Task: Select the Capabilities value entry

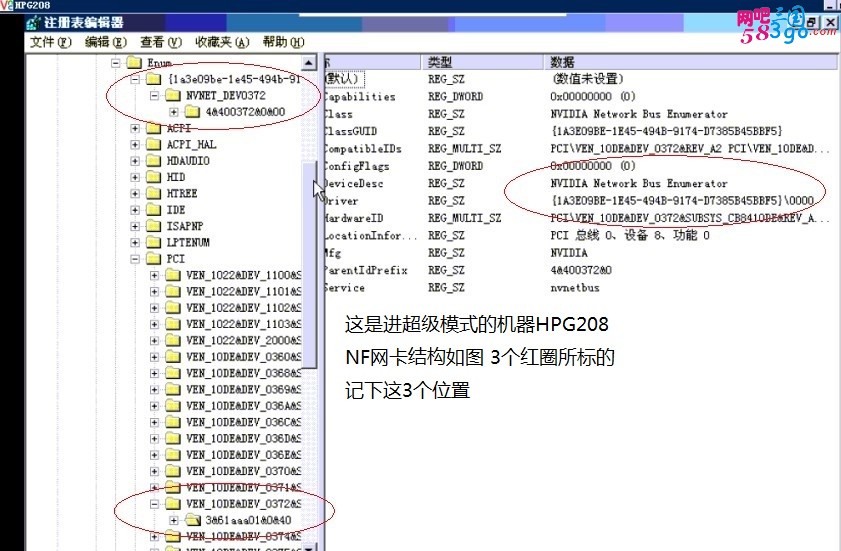Action: [359, 97]
